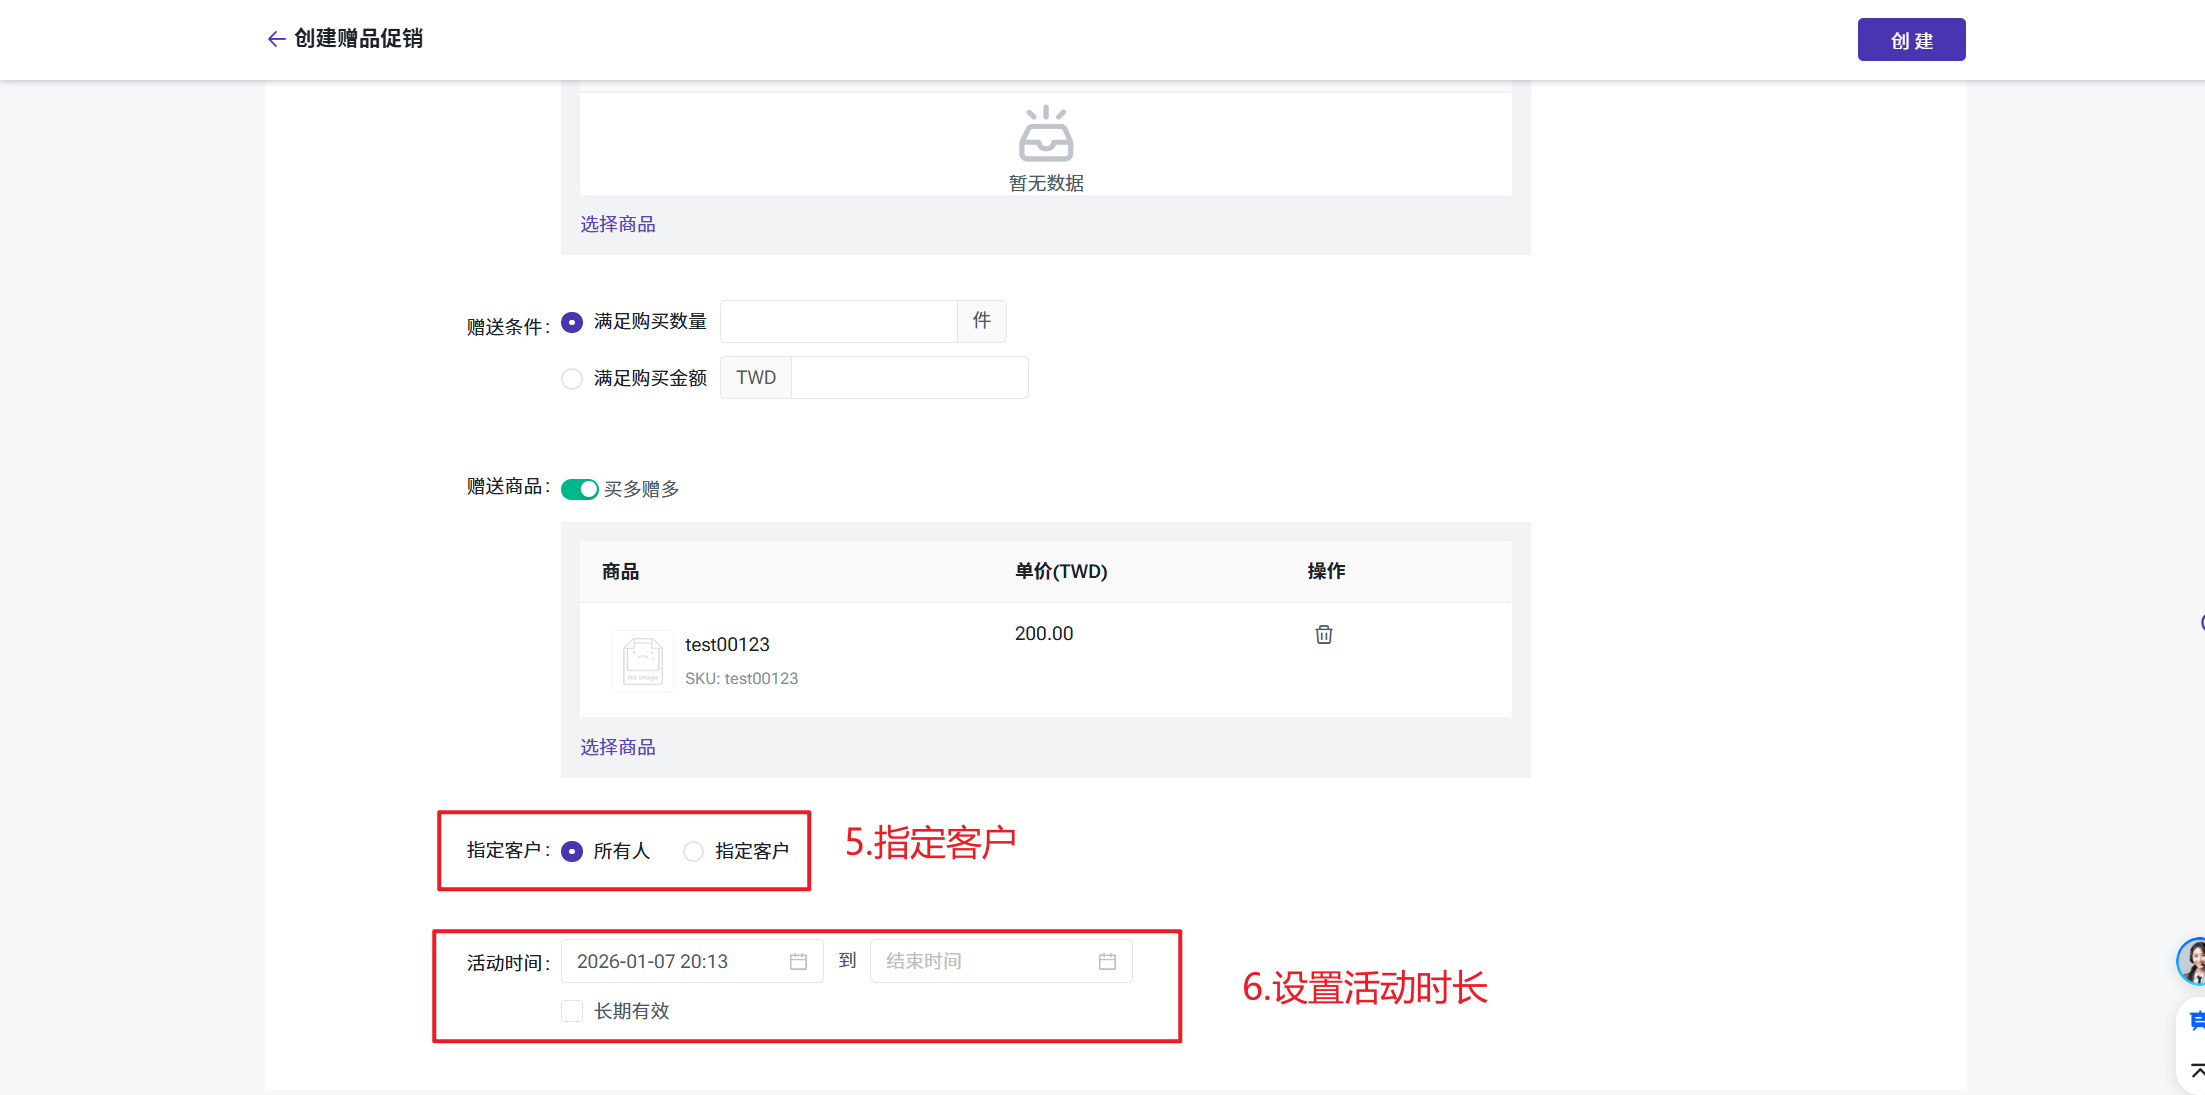The width and height of the screenshot is (2205, 1095).
Task: Choose 指定客户 radio option
Action: (x=693, y=851)
